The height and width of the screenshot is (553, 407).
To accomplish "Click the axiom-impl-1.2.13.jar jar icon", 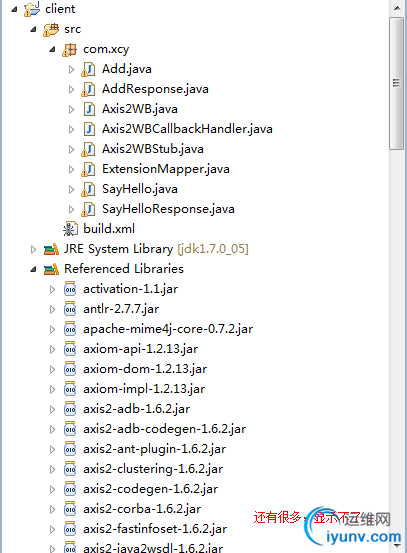I will [x=70, y=389].
